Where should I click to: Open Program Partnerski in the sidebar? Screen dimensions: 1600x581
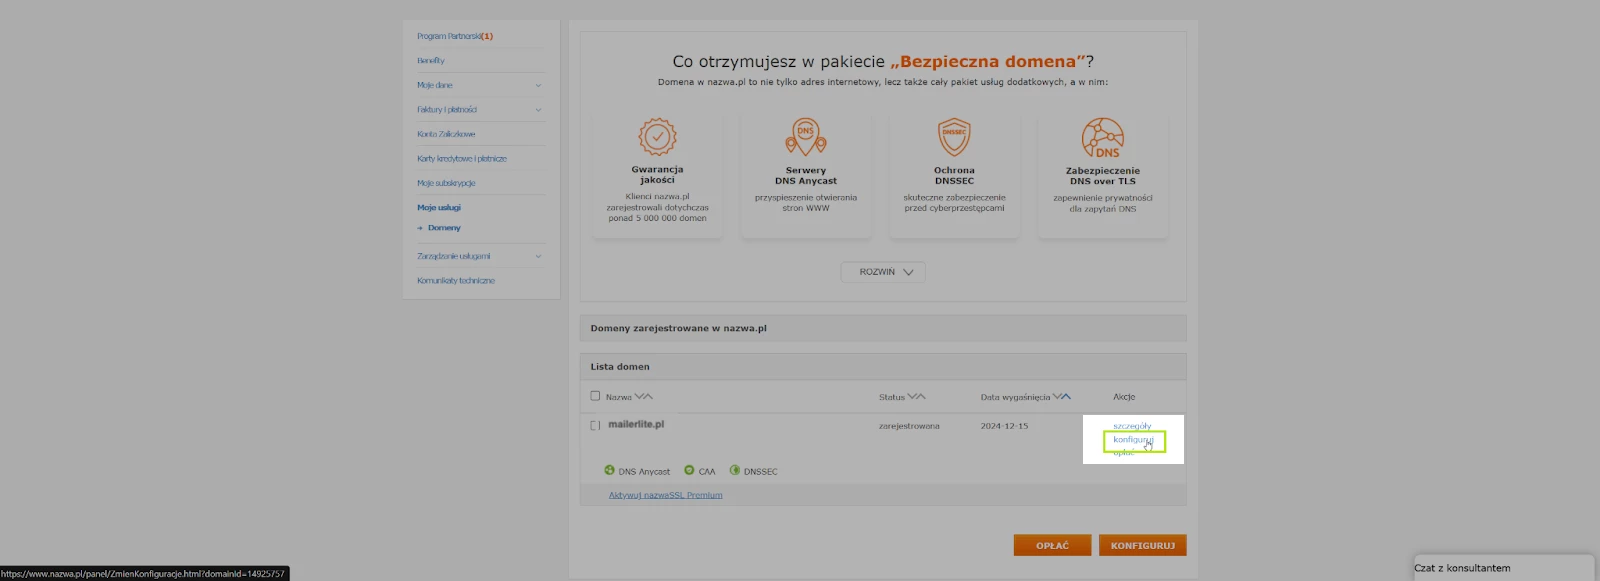pos(455,36)
